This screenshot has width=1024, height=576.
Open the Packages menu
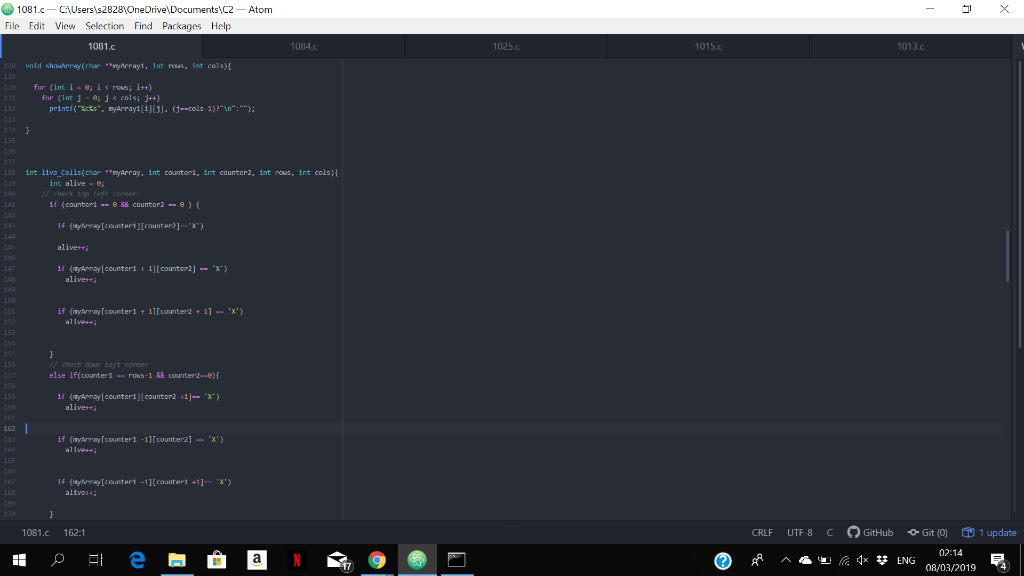(x=181, y=26)
